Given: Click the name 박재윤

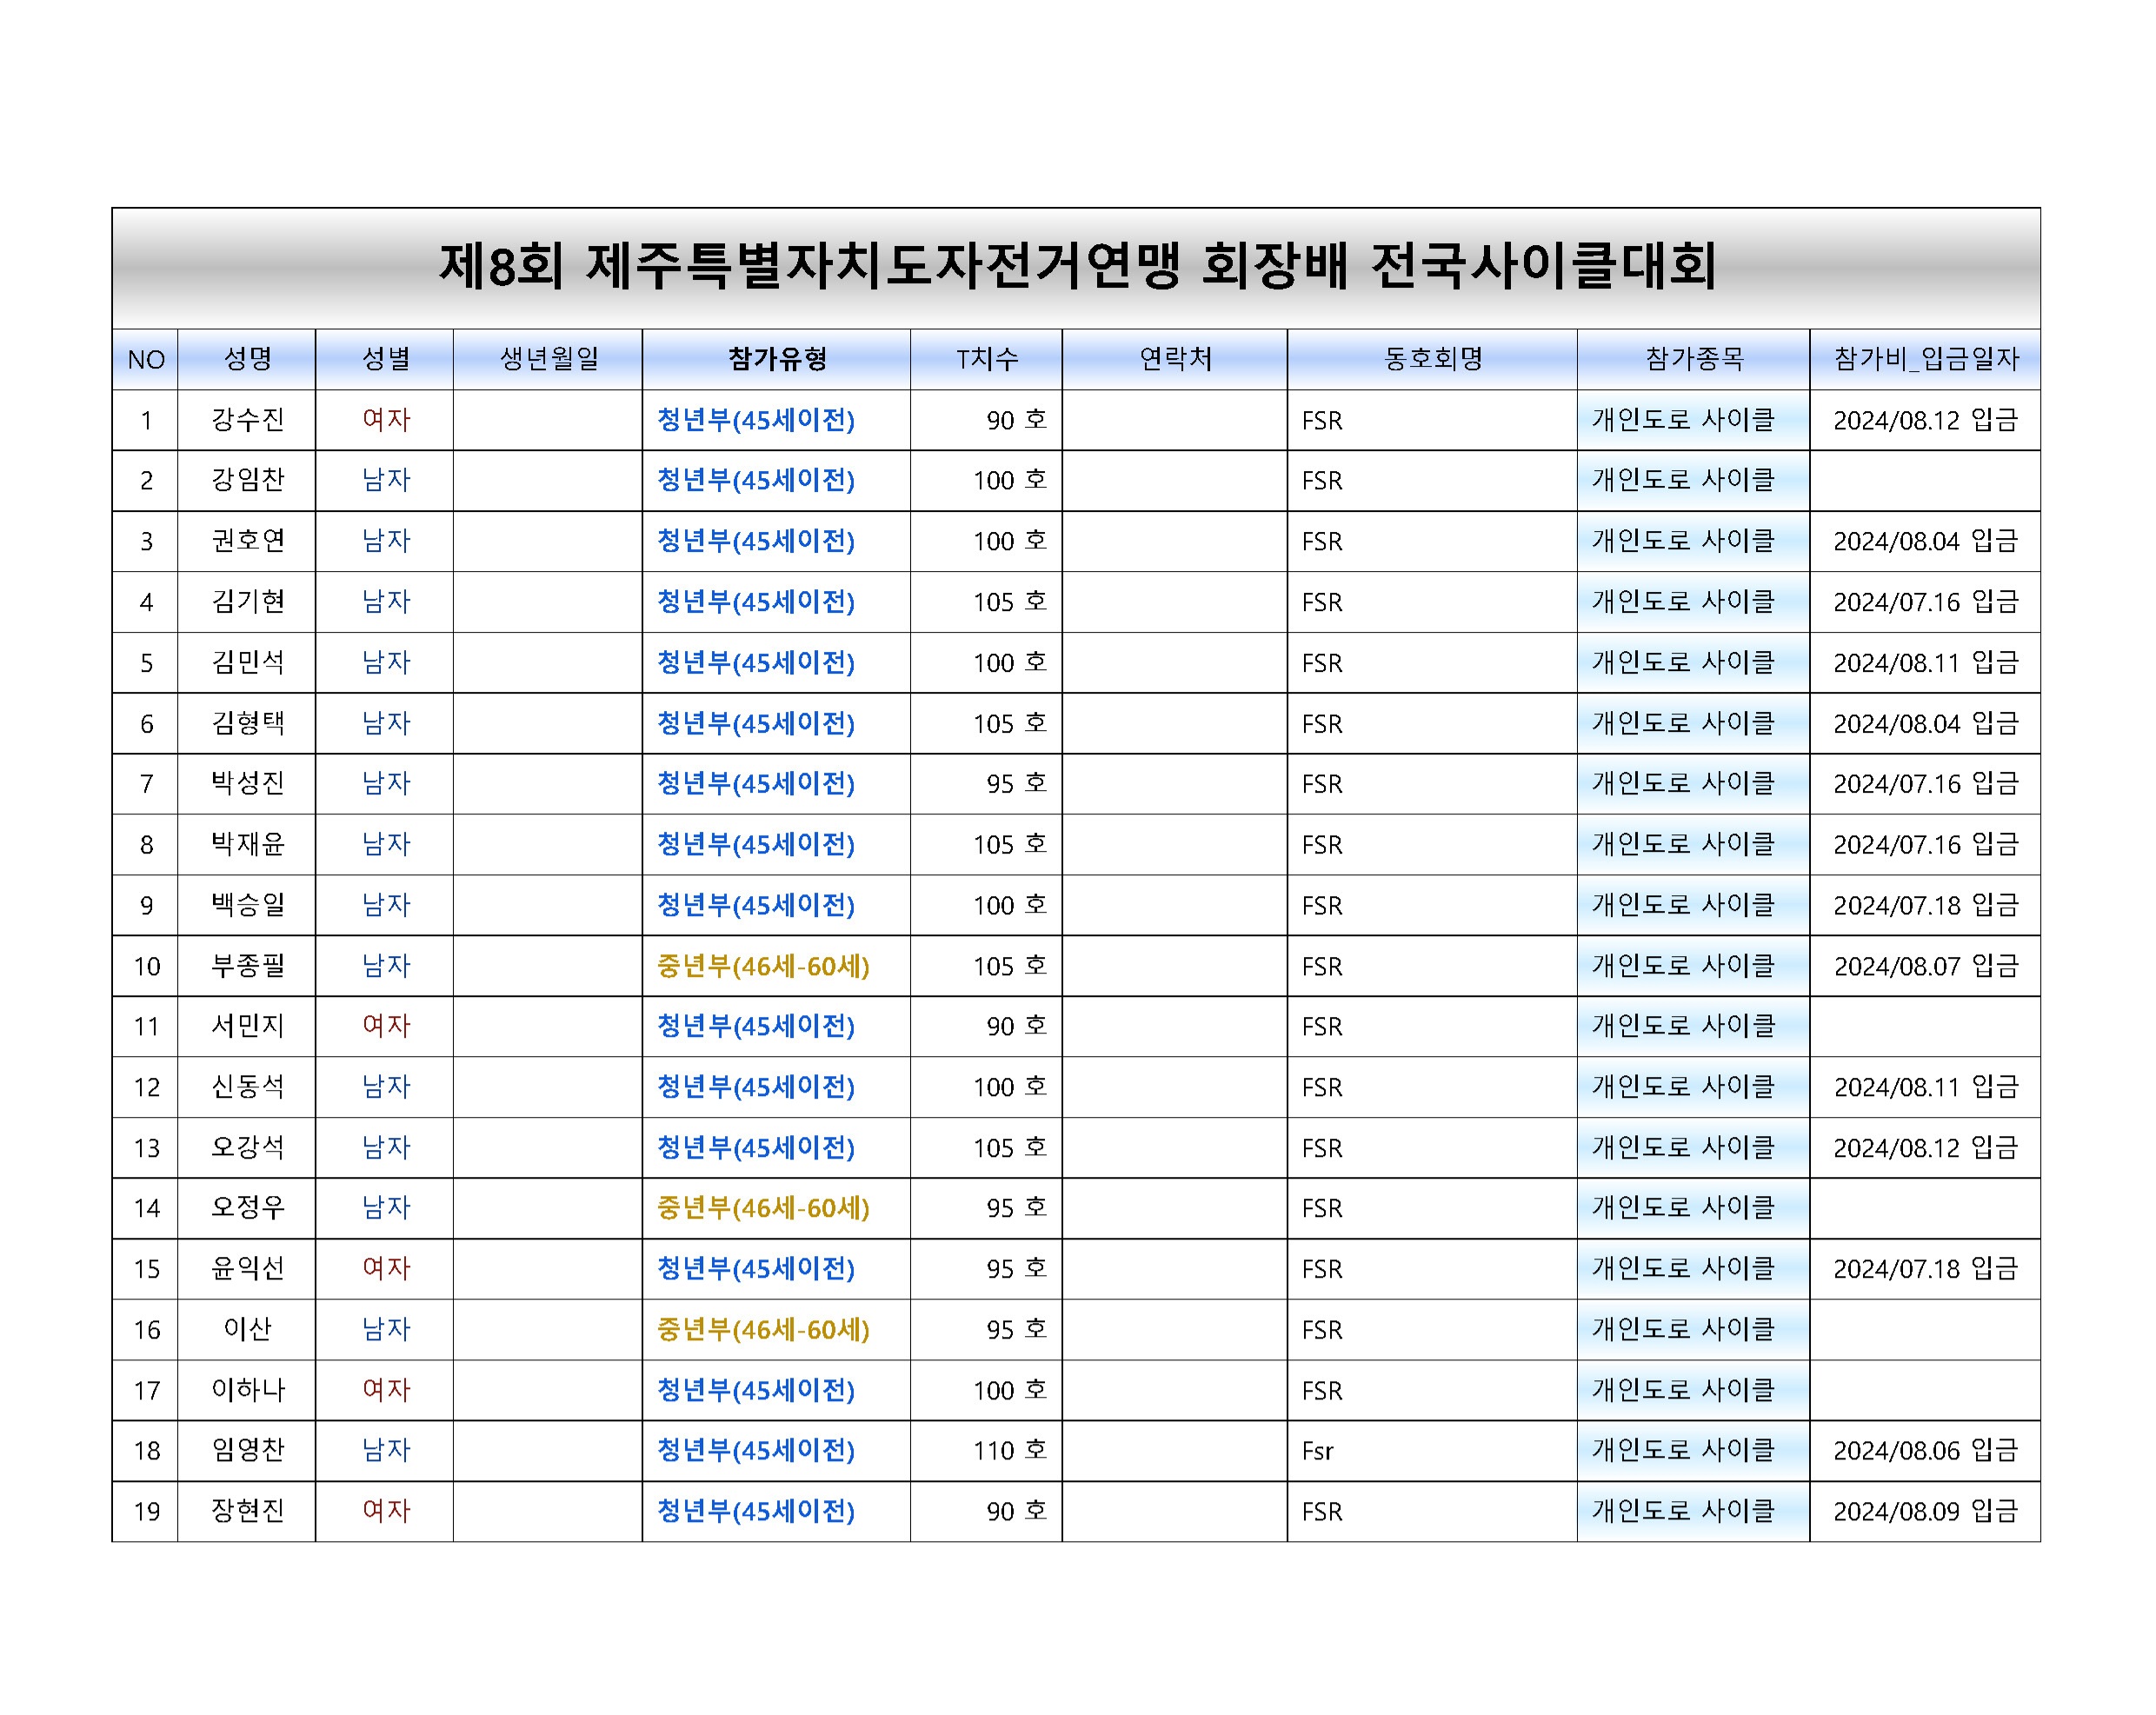Looking at the screenshot, I should point(247,845).
